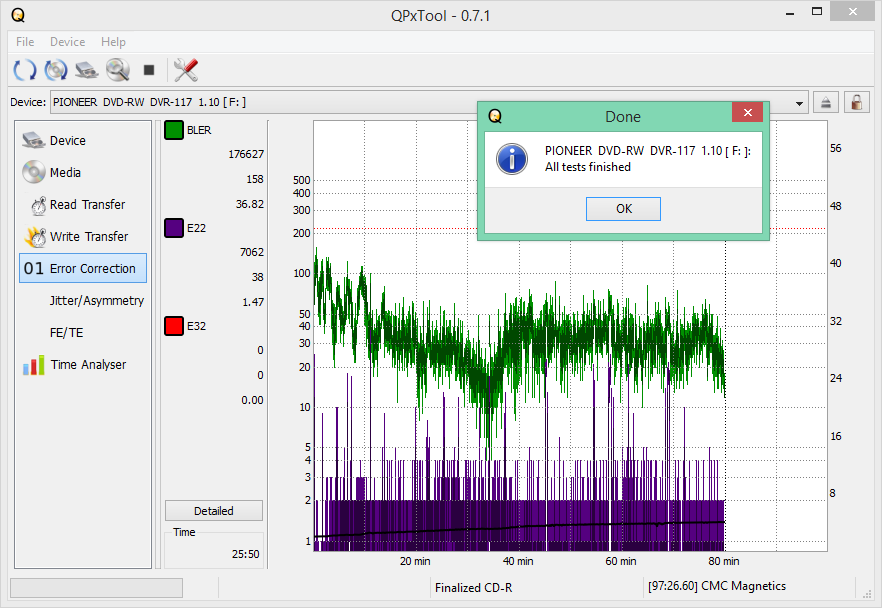This screenshot has height=608, width=882.
Task: Click the QPxTool logo in title bar
Action: pyautogui.click(x=18, y=15)
